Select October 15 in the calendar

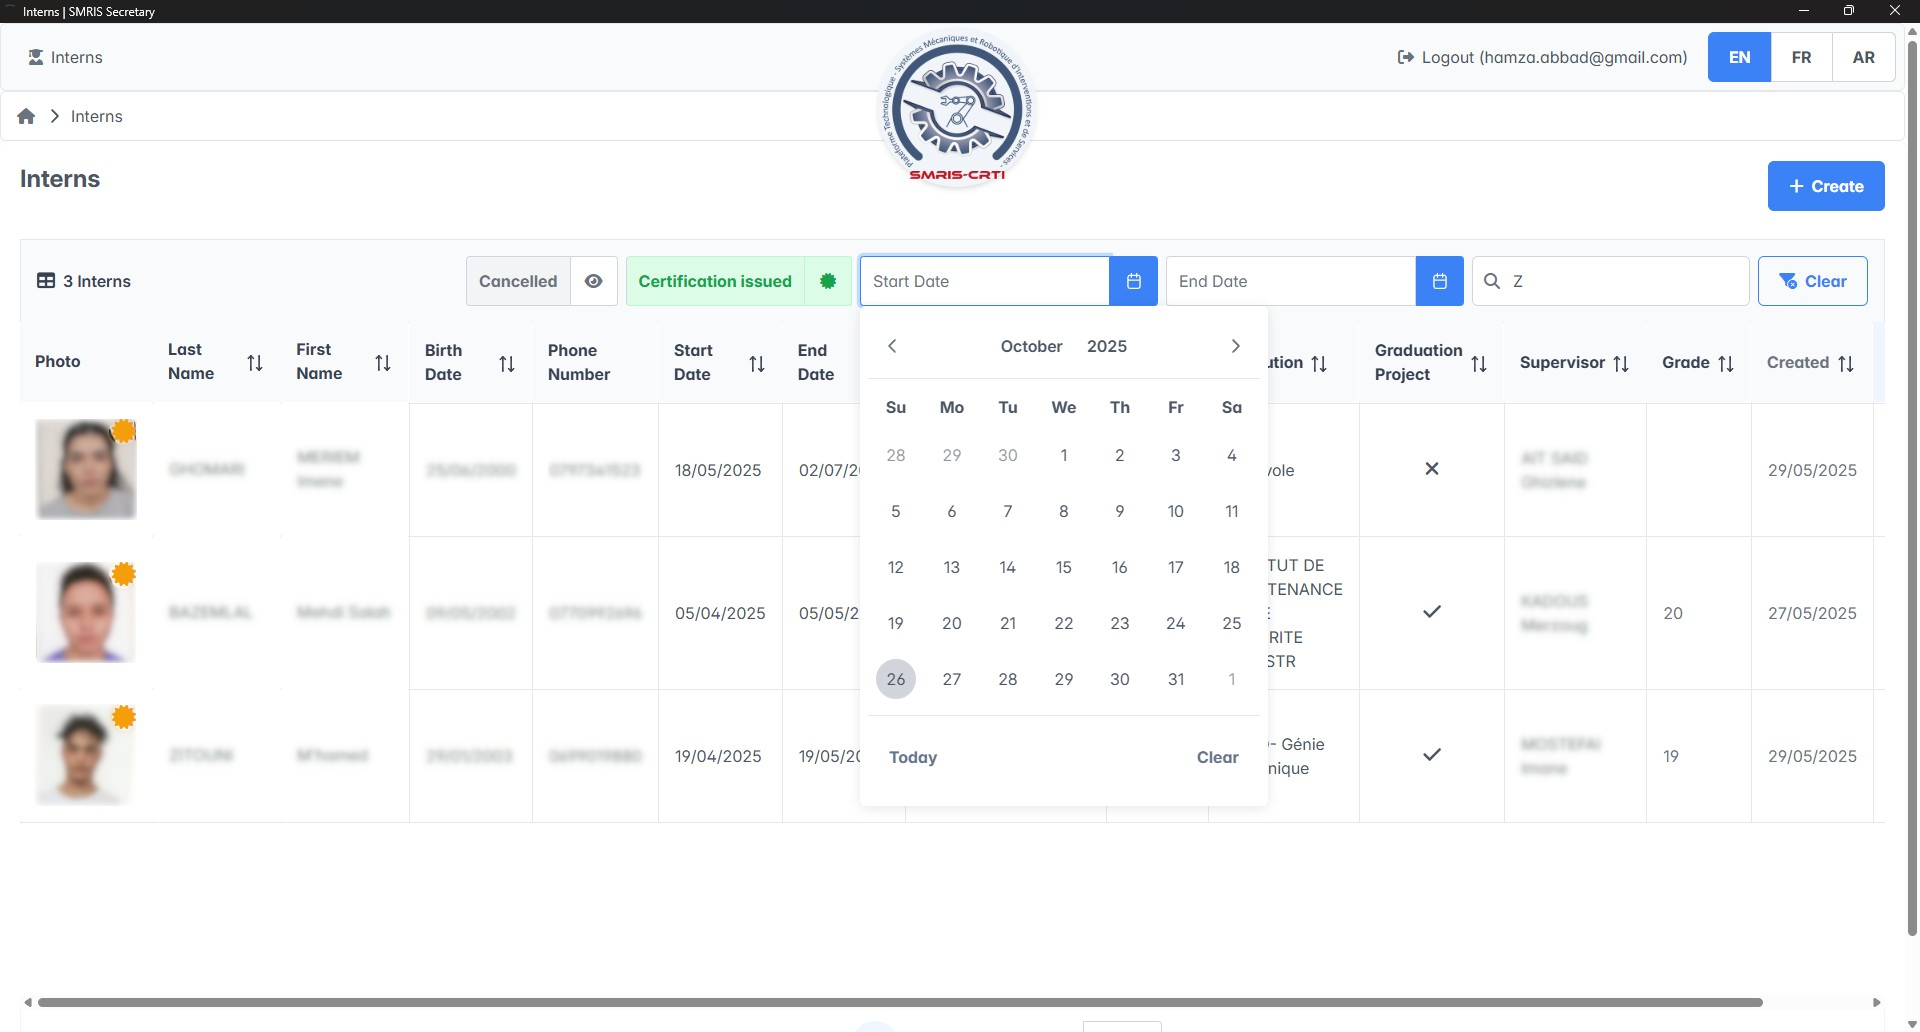[1064, 567]
